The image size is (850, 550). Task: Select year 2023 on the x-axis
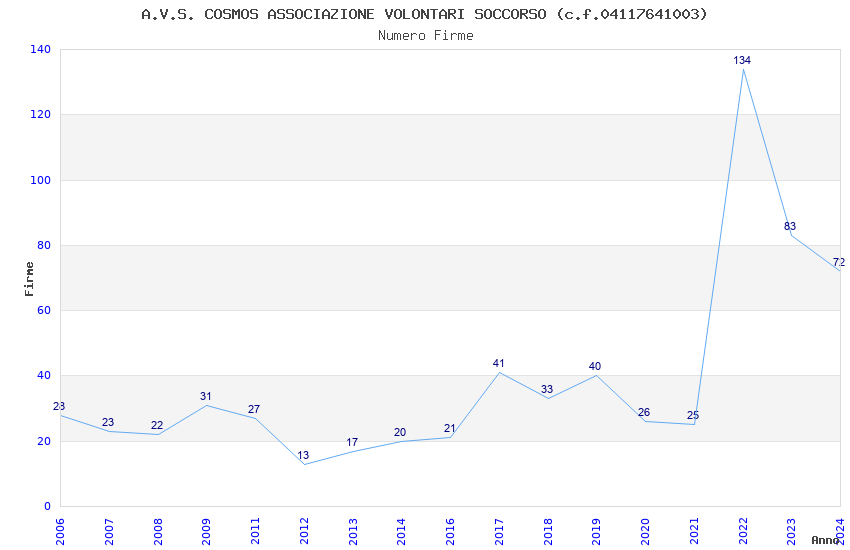(791, 531)
